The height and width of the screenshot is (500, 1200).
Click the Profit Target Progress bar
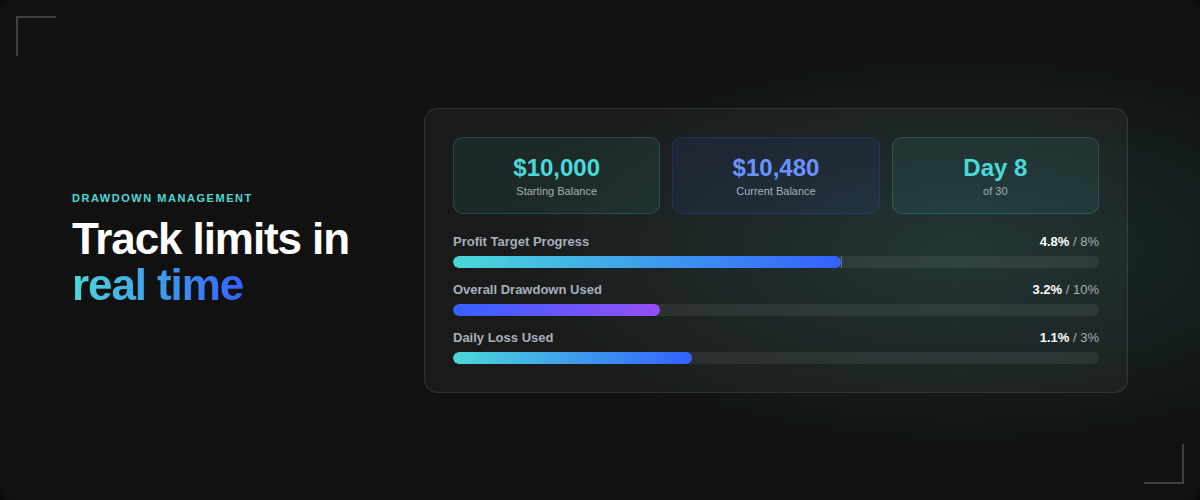pyautogui.click(x=775, y=262)
